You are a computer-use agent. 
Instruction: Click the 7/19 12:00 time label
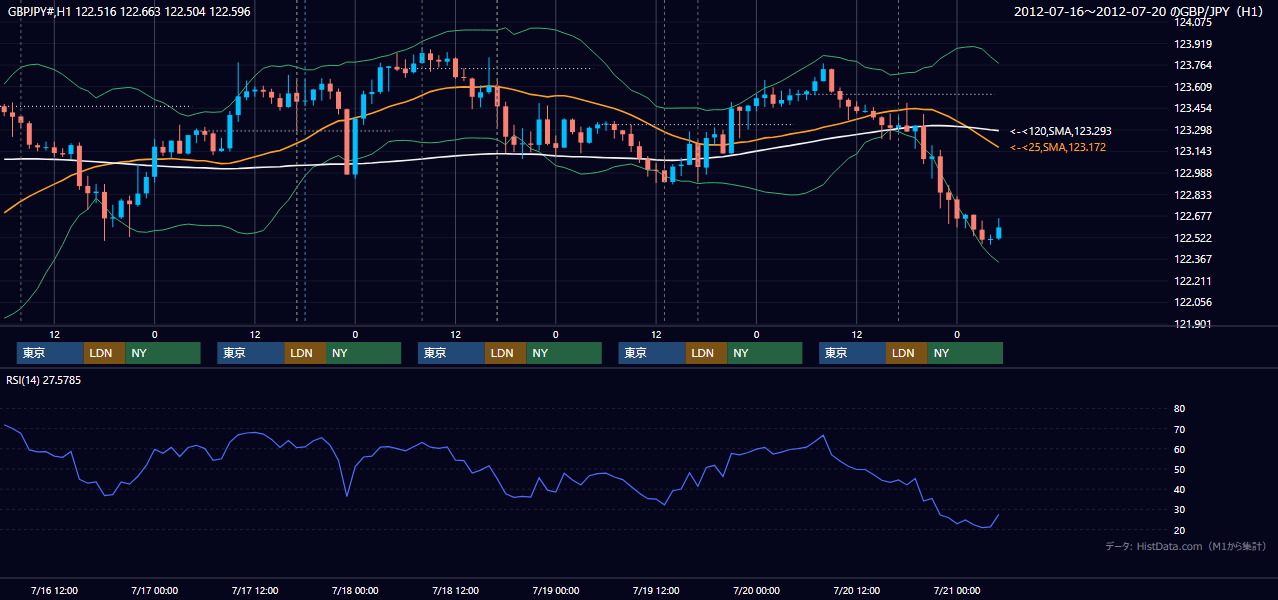(x=656, y=590)
